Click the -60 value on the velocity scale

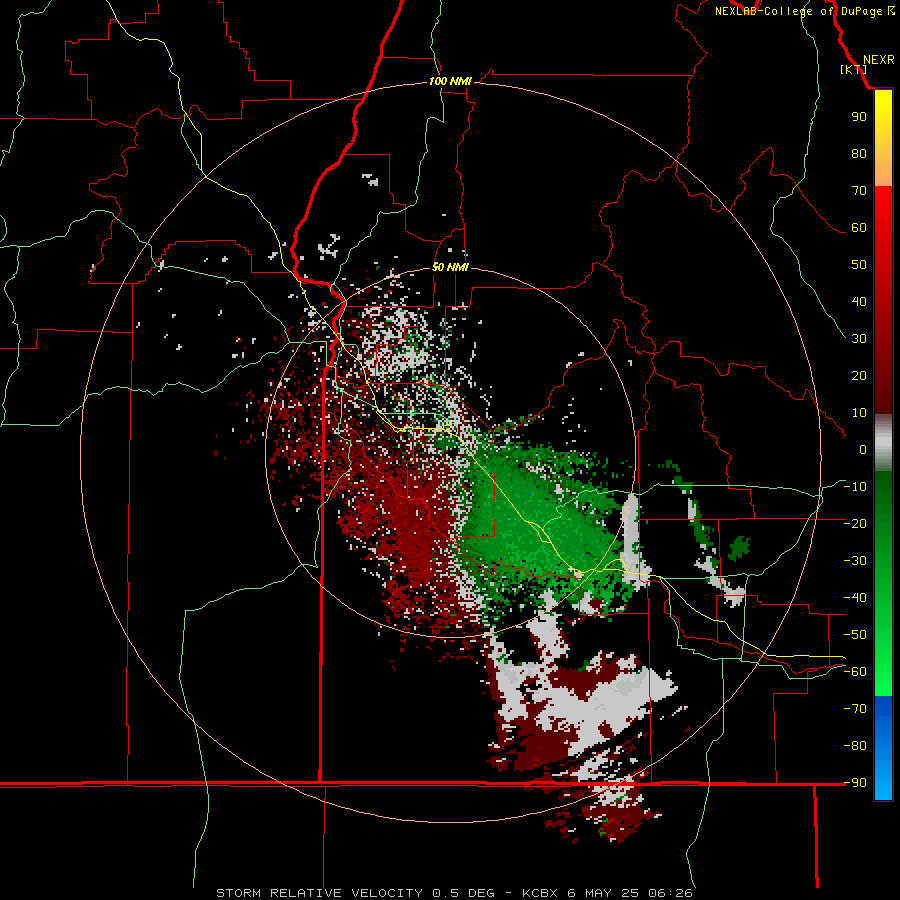click(x=855, y=672)
